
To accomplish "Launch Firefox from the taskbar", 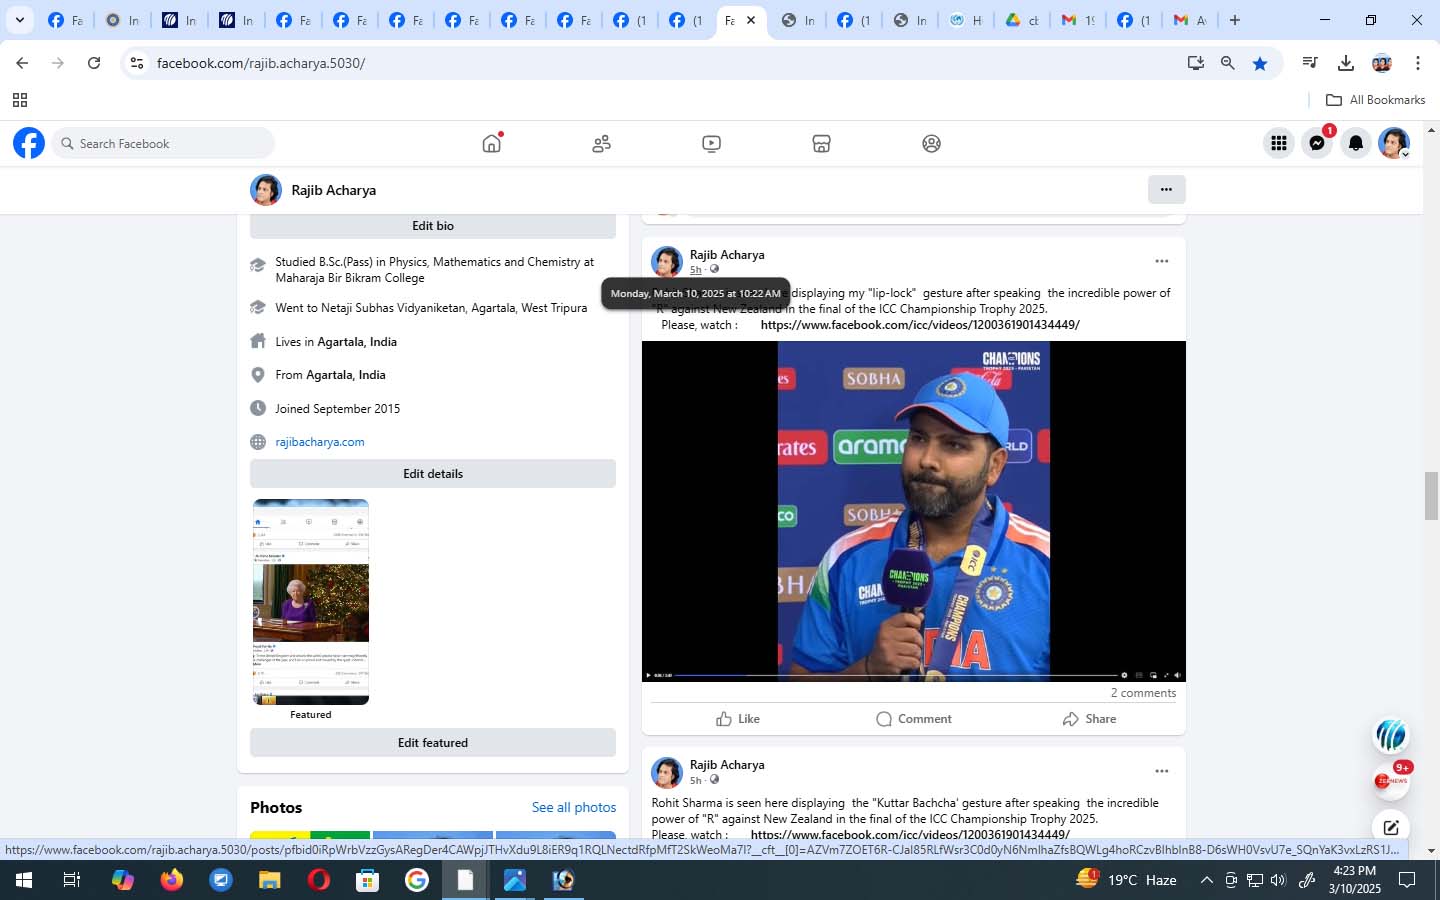I will 172,880.
